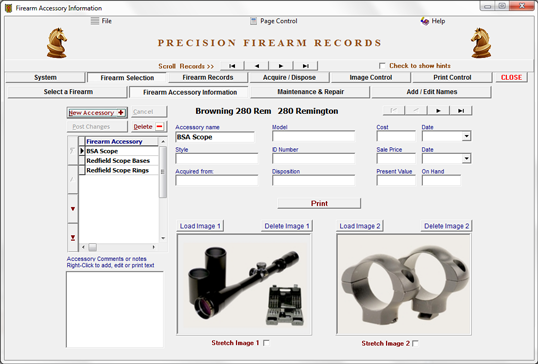This screenshot has height=364, width=538.
Task: Click Load Image 1 button
Action: pyautogui.click(x=200, y=226)
